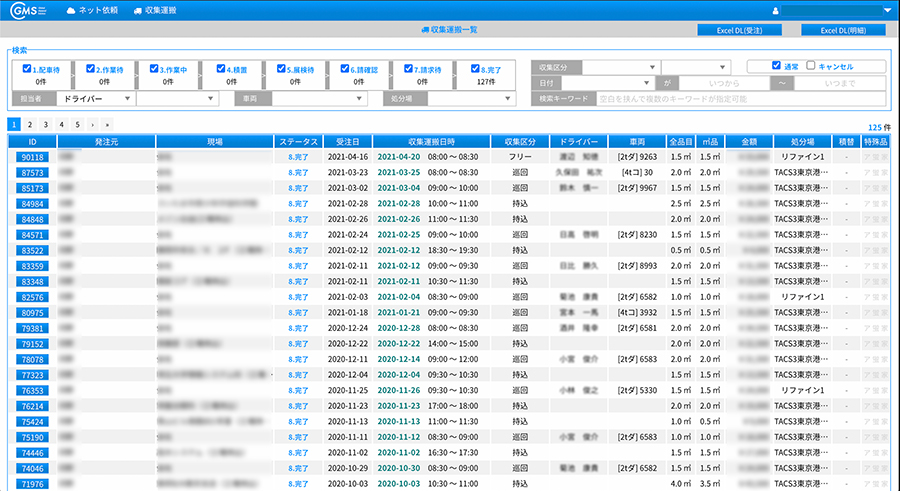Open order ID 82576
Screen dimensions: 900x491
tap(32, 297)
